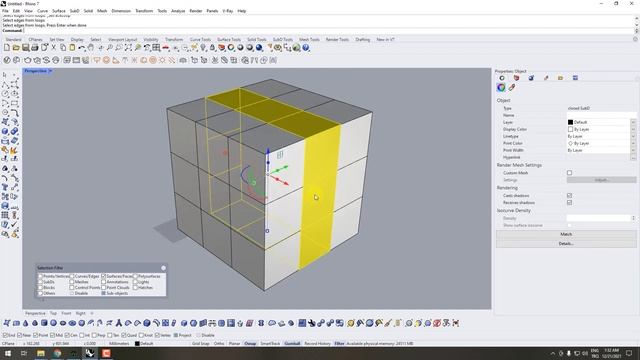The width and height of the screenshot is (640, 360).
Task: Click the Match button in Properties
Action: coord(566,234)
